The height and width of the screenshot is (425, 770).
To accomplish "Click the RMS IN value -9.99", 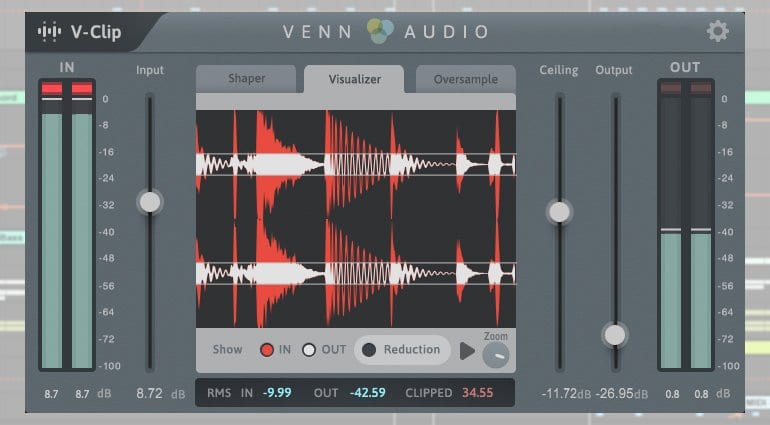I will [x=277, y=393].
